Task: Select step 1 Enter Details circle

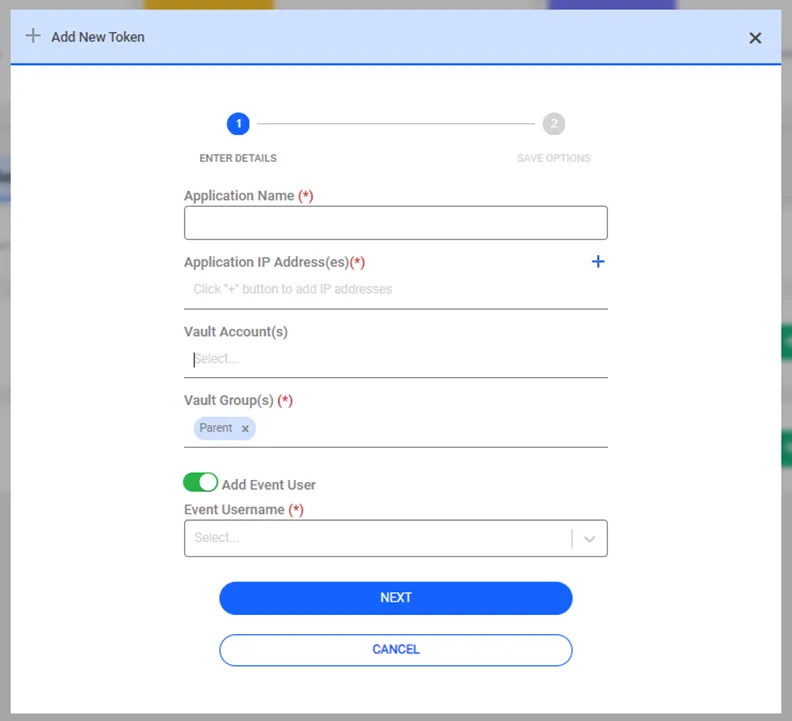Action: pyautogui.click(x=238, y=124)
